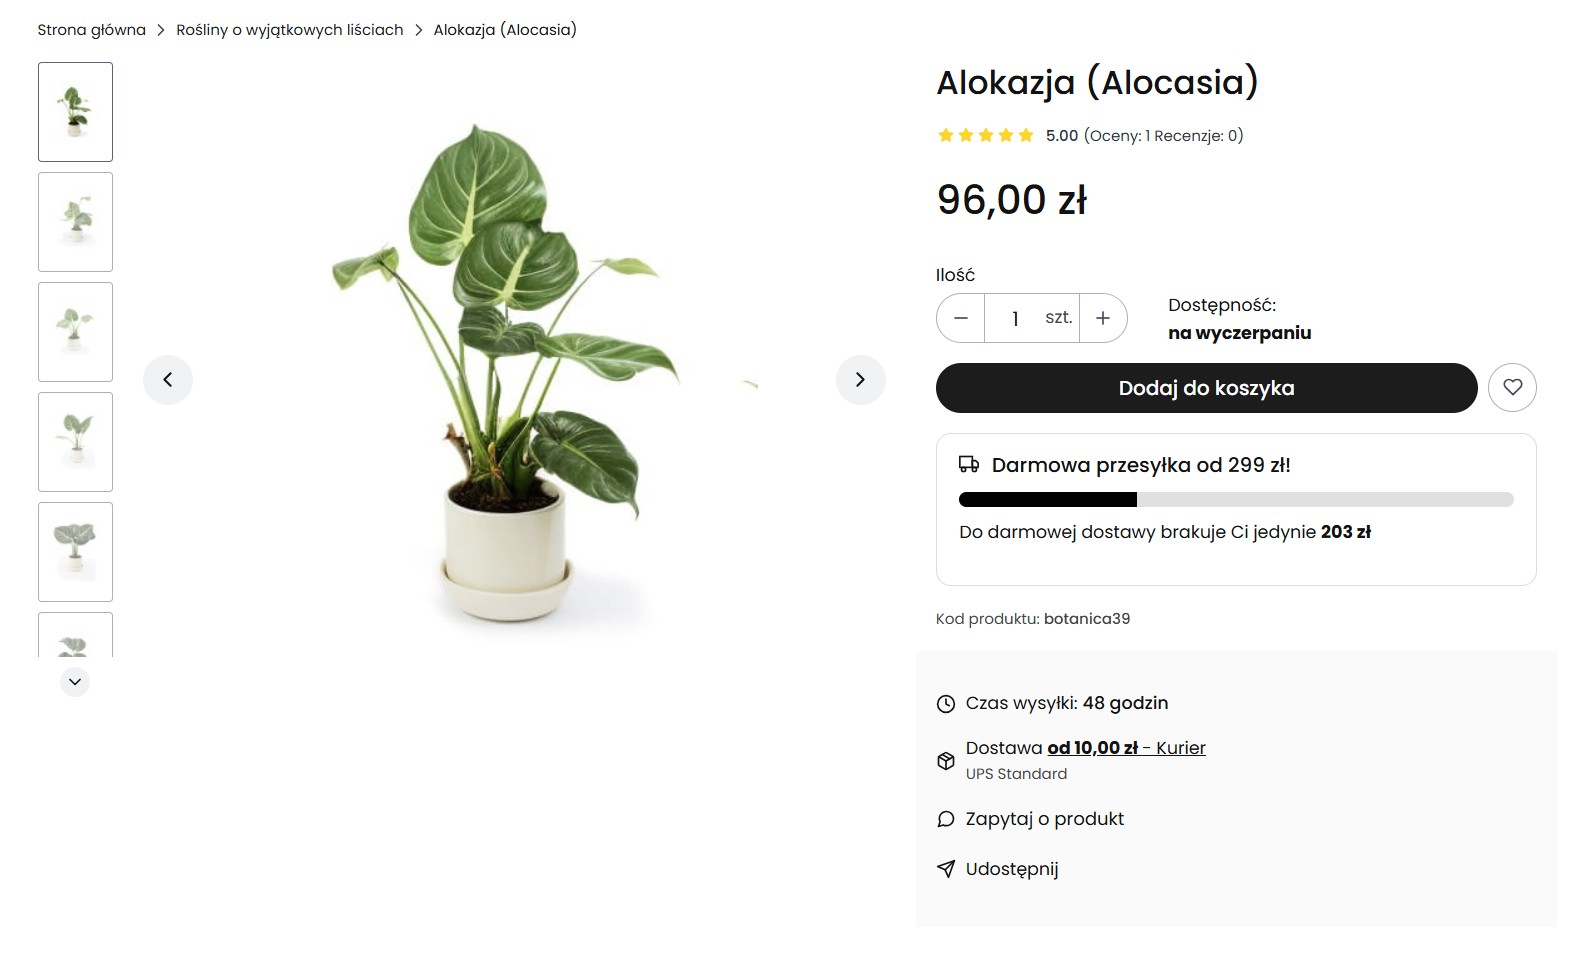The image size is (1591, 971).
Task: Click the heart icon to add to wishlist
Action: tap(1513, 387)
